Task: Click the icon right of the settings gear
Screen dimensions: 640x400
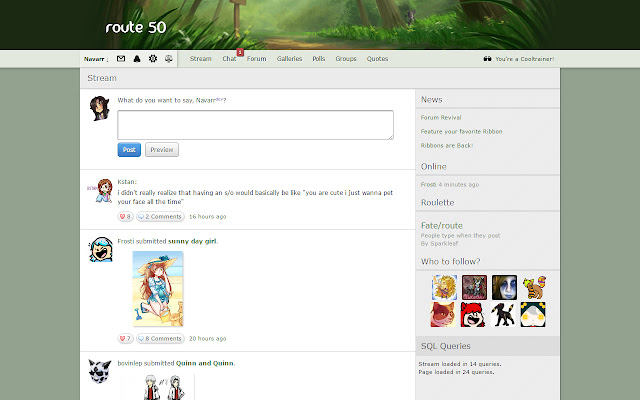Action: tap(169, 59)
